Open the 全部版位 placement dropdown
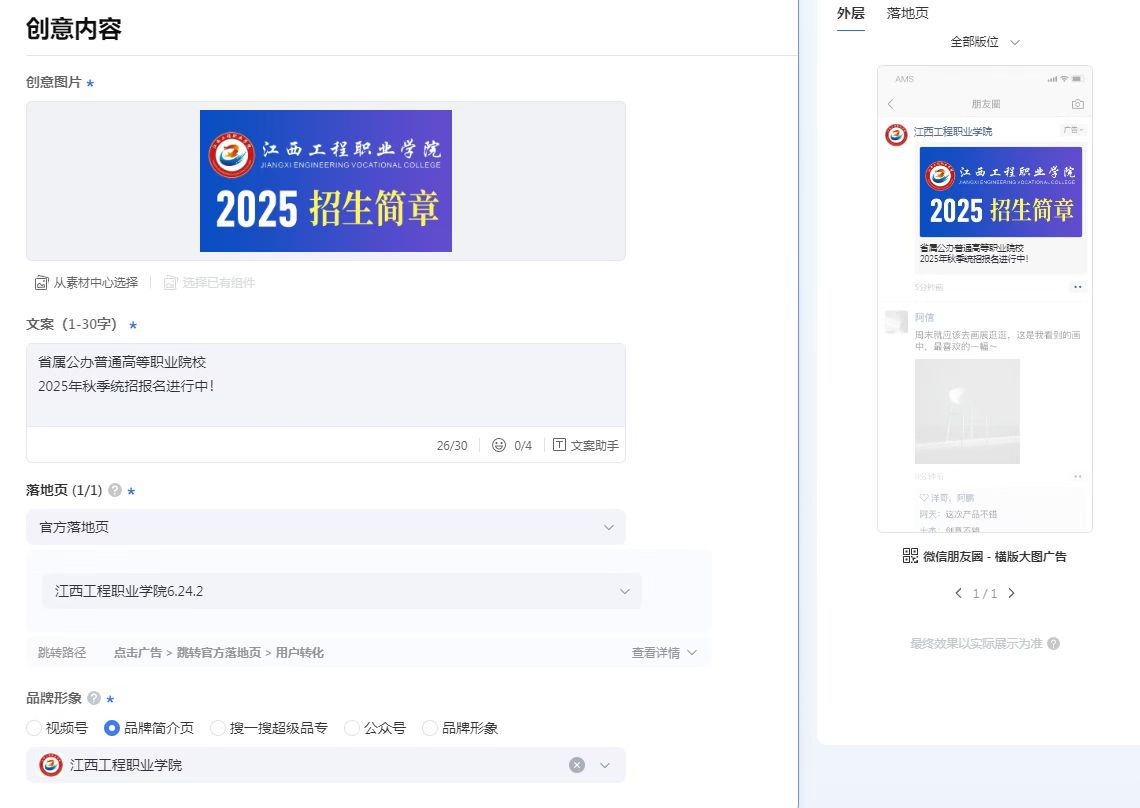 tap(985, 42)
